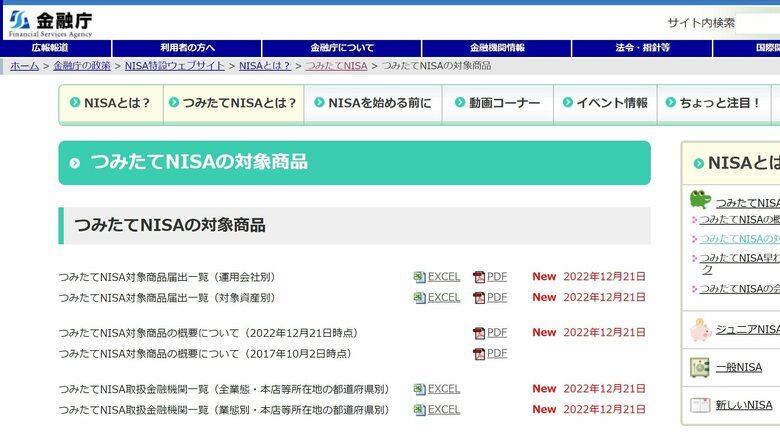
Task: Download EXCEL for 取扱金融機関一覧（業態別）
Action: [x=444, y=410]
